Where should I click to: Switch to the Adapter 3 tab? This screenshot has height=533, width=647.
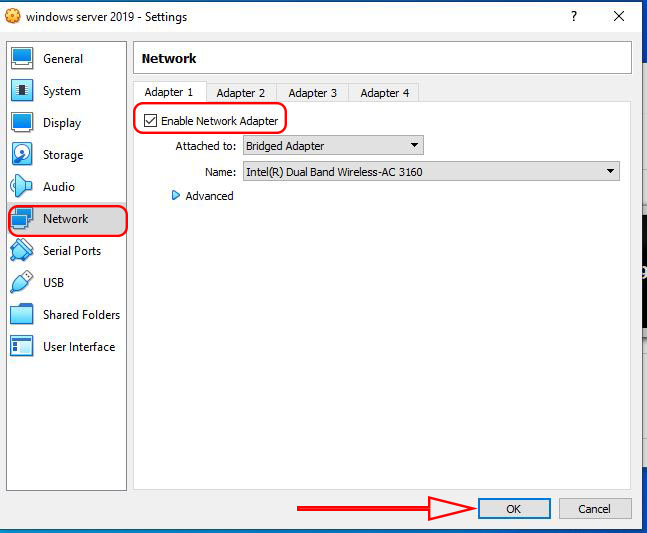pos(312,93)
